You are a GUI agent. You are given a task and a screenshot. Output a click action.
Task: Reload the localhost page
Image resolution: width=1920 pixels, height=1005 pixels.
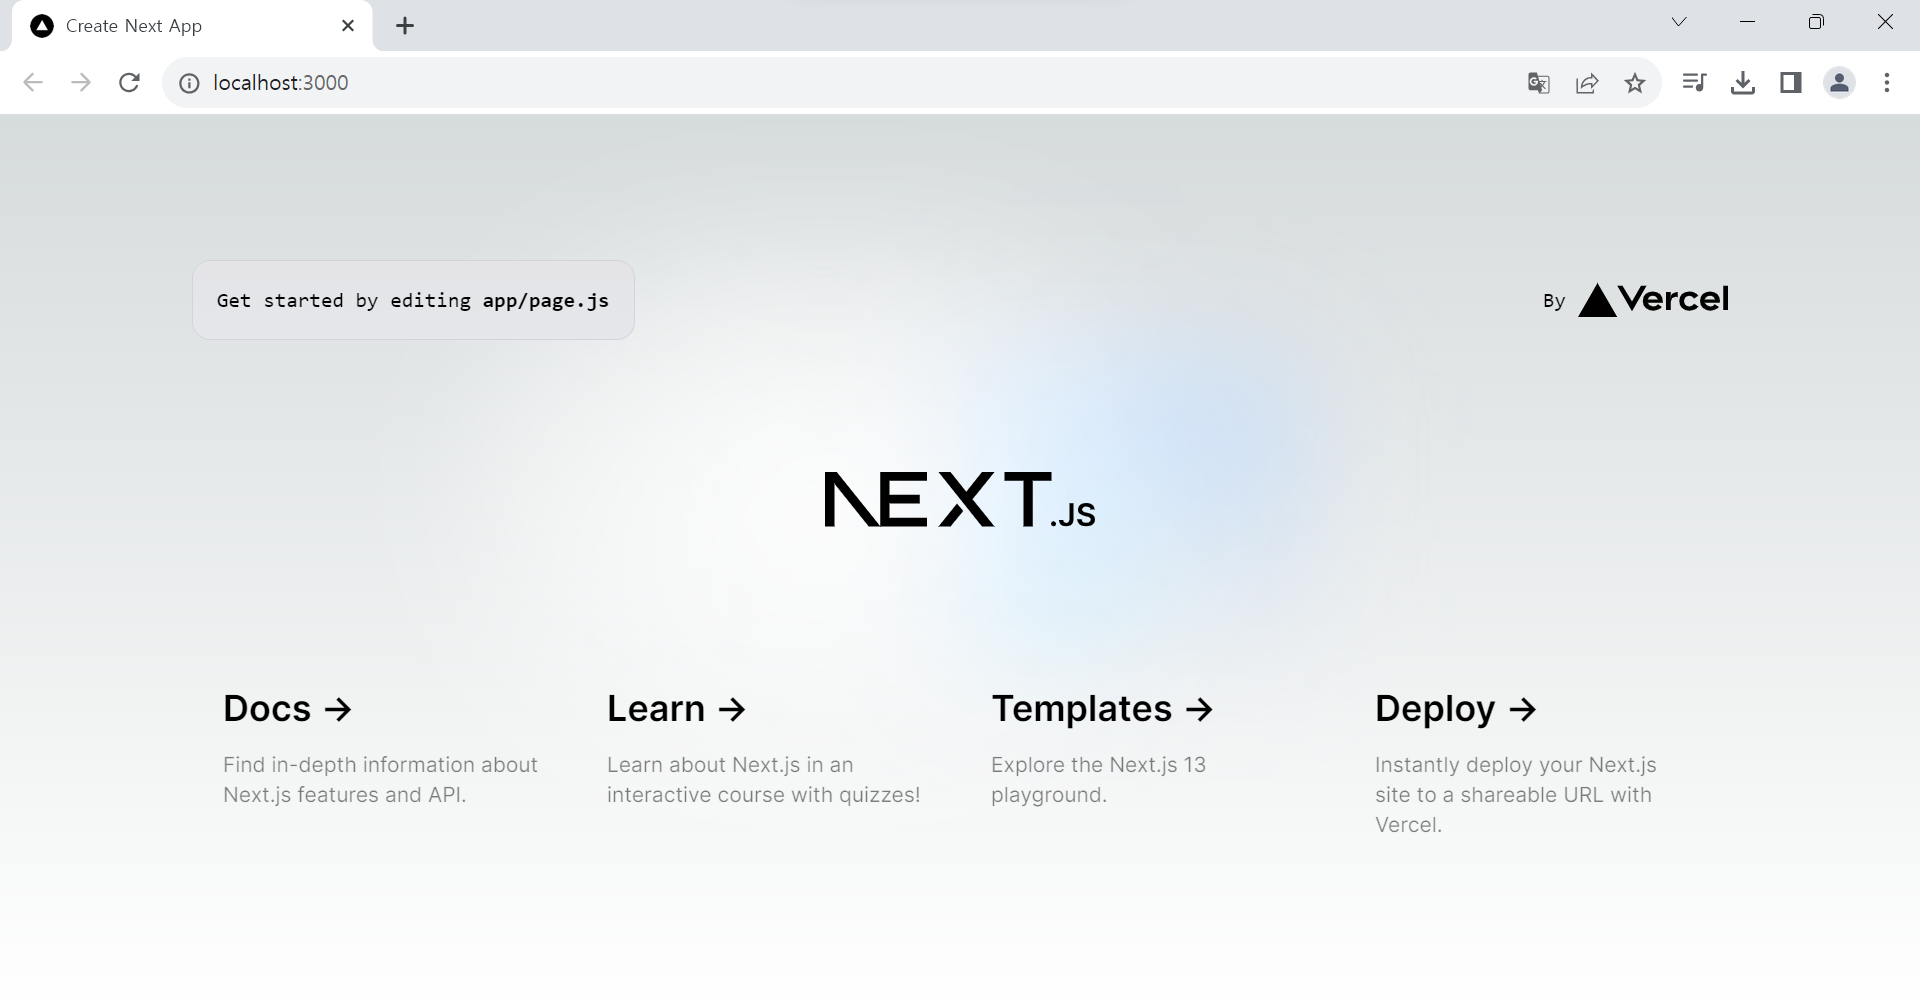[x=129, y=83]
